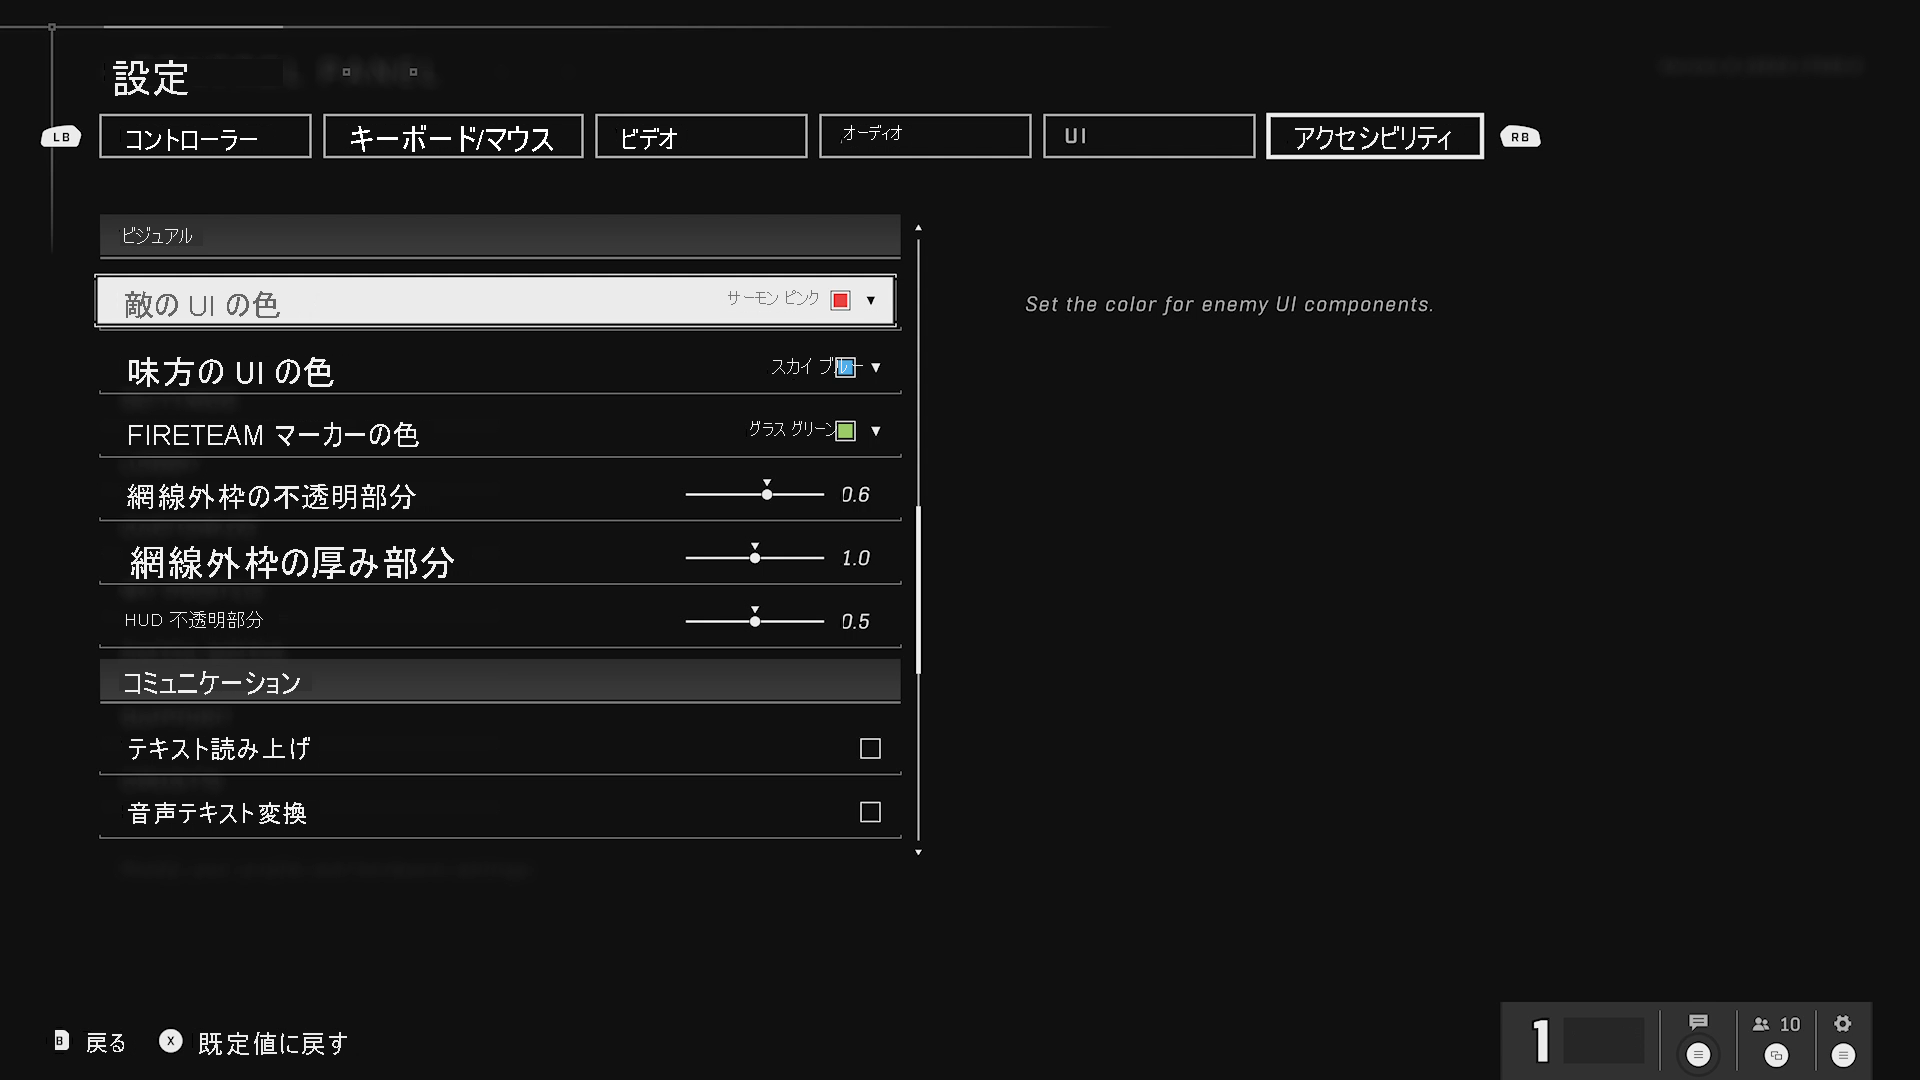Click the コミュニケーション section header
1920x1080 pixels.
point(500,681)
